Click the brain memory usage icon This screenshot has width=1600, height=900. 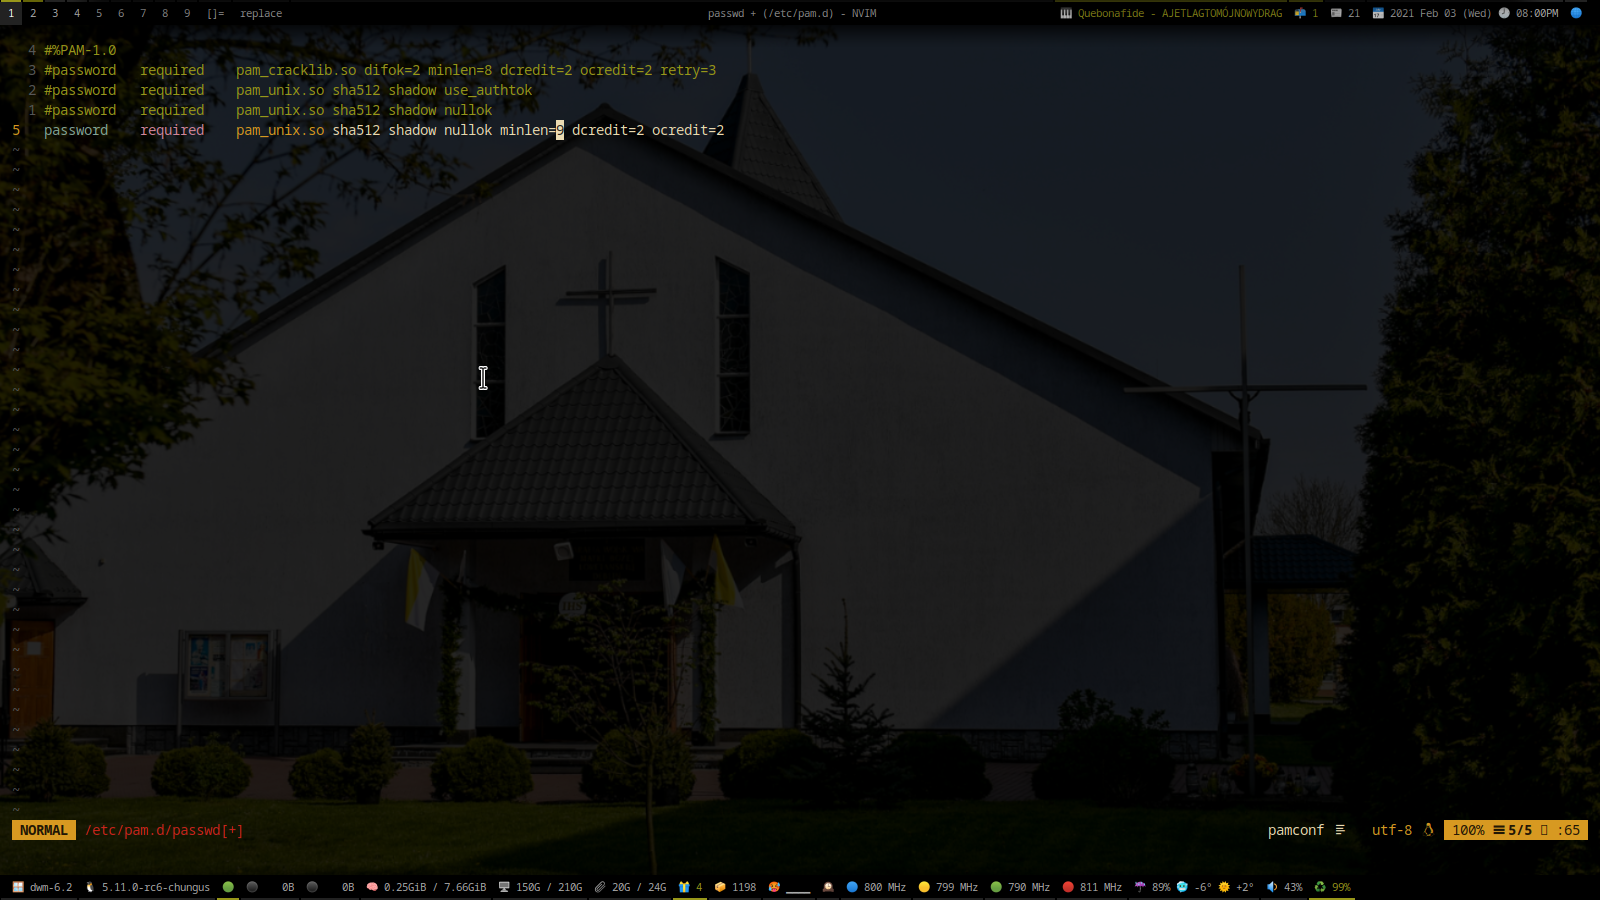(x=372, y=887)
